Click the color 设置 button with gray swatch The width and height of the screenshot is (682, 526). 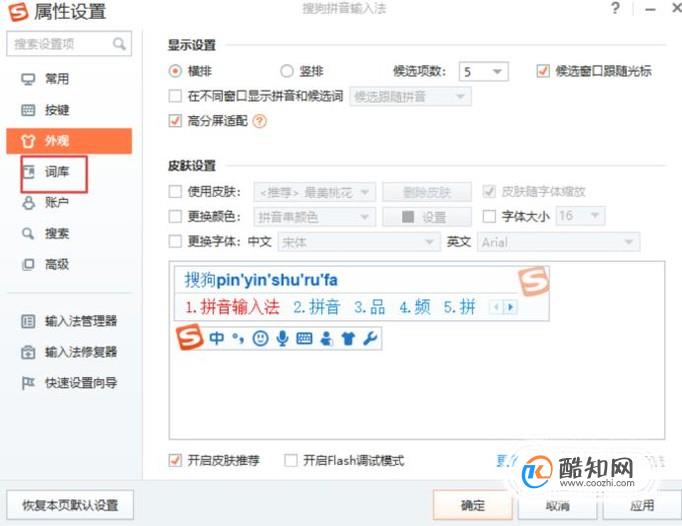(427, 217)
